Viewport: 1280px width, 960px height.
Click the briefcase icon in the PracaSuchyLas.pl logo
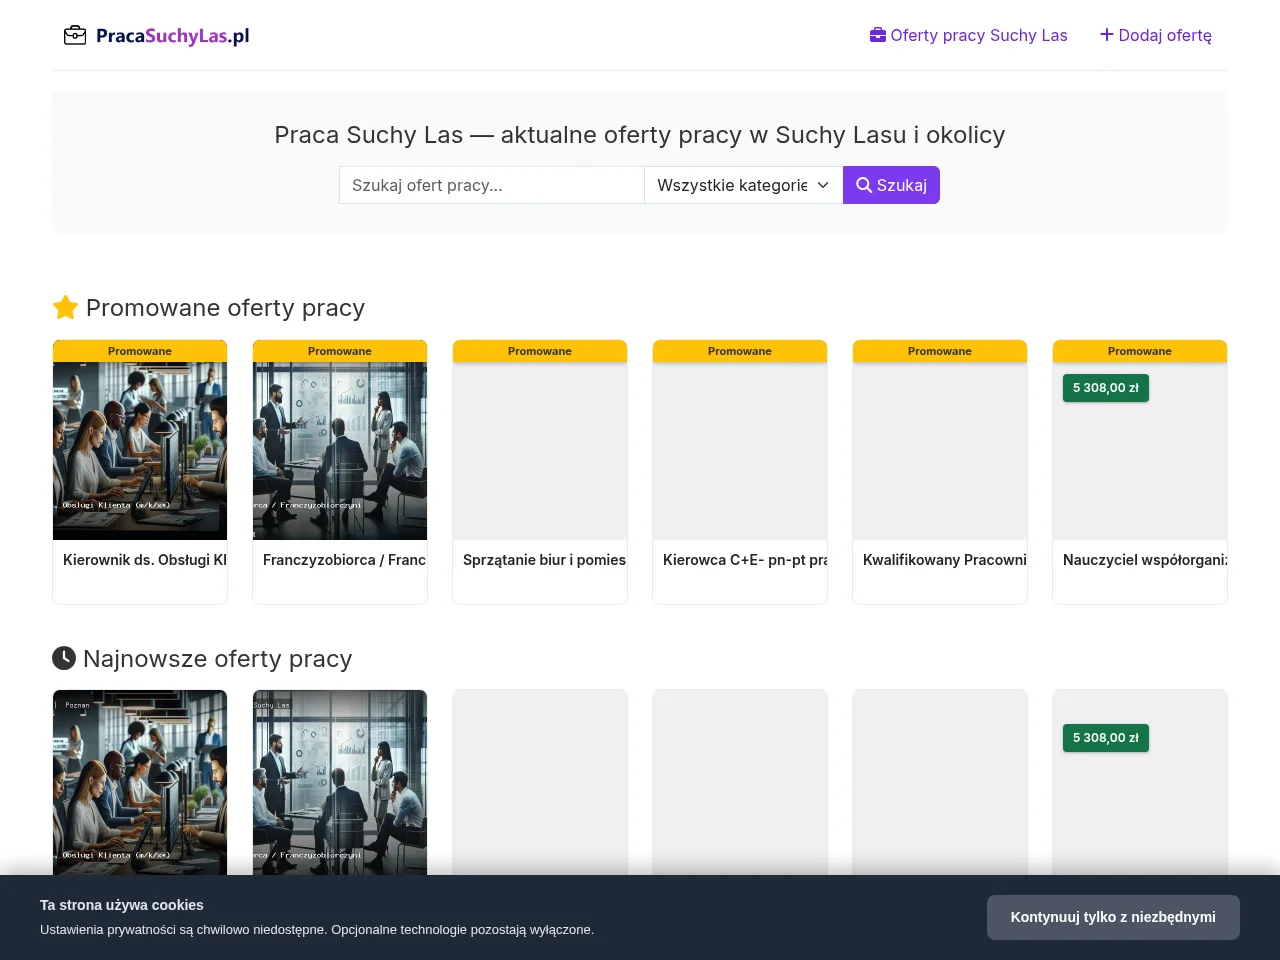pos(75,36)
